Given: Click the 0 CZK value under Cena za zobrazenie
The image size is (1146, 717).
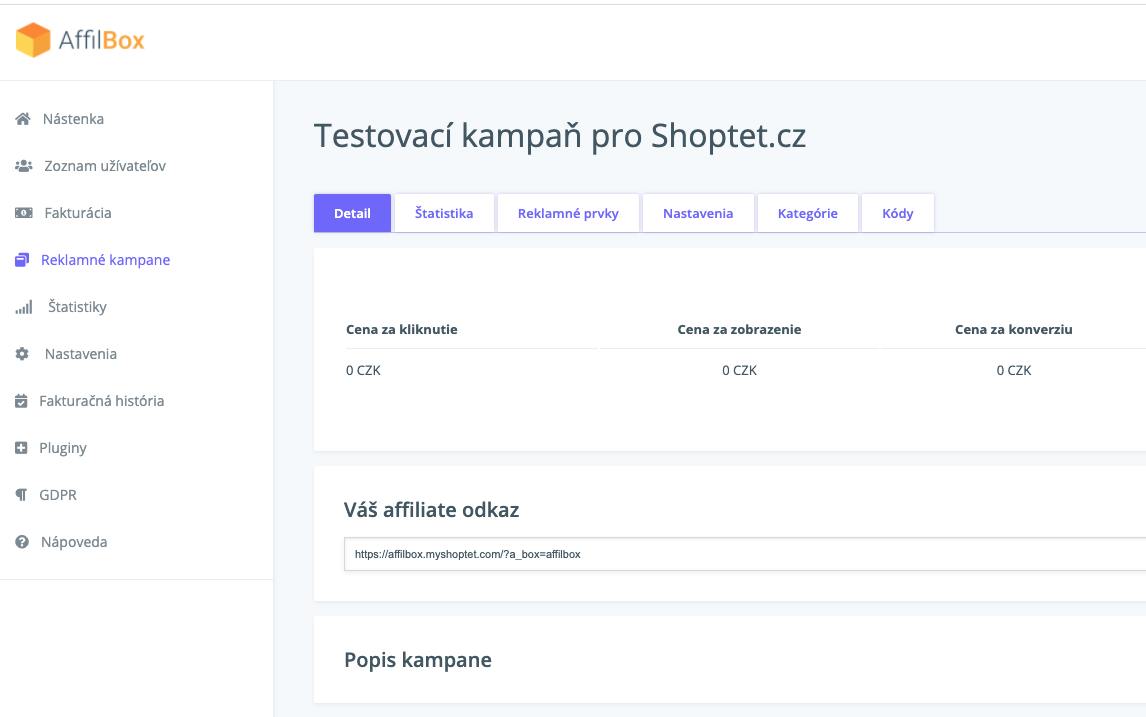Looking at the screenshot, I should (x=739, y=371).
